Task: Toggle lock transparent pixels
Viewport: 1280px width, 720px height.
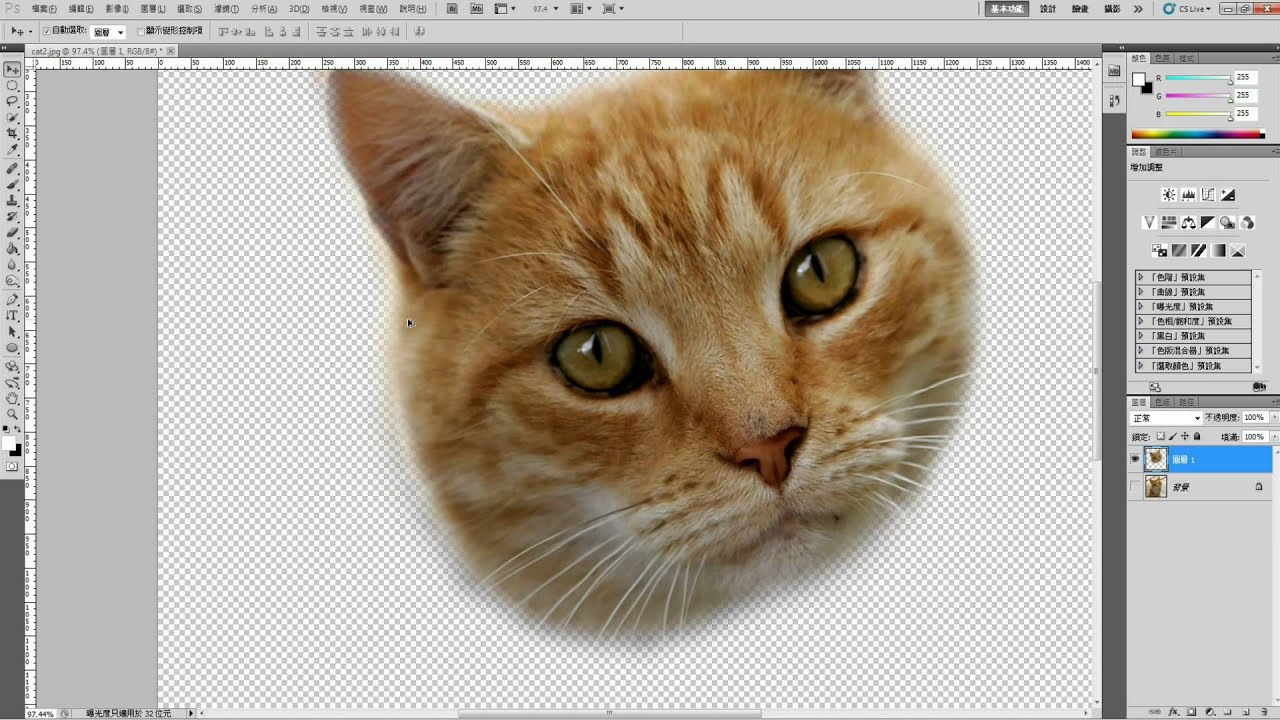Action: pyautogui.click(x=1161, y=436)
